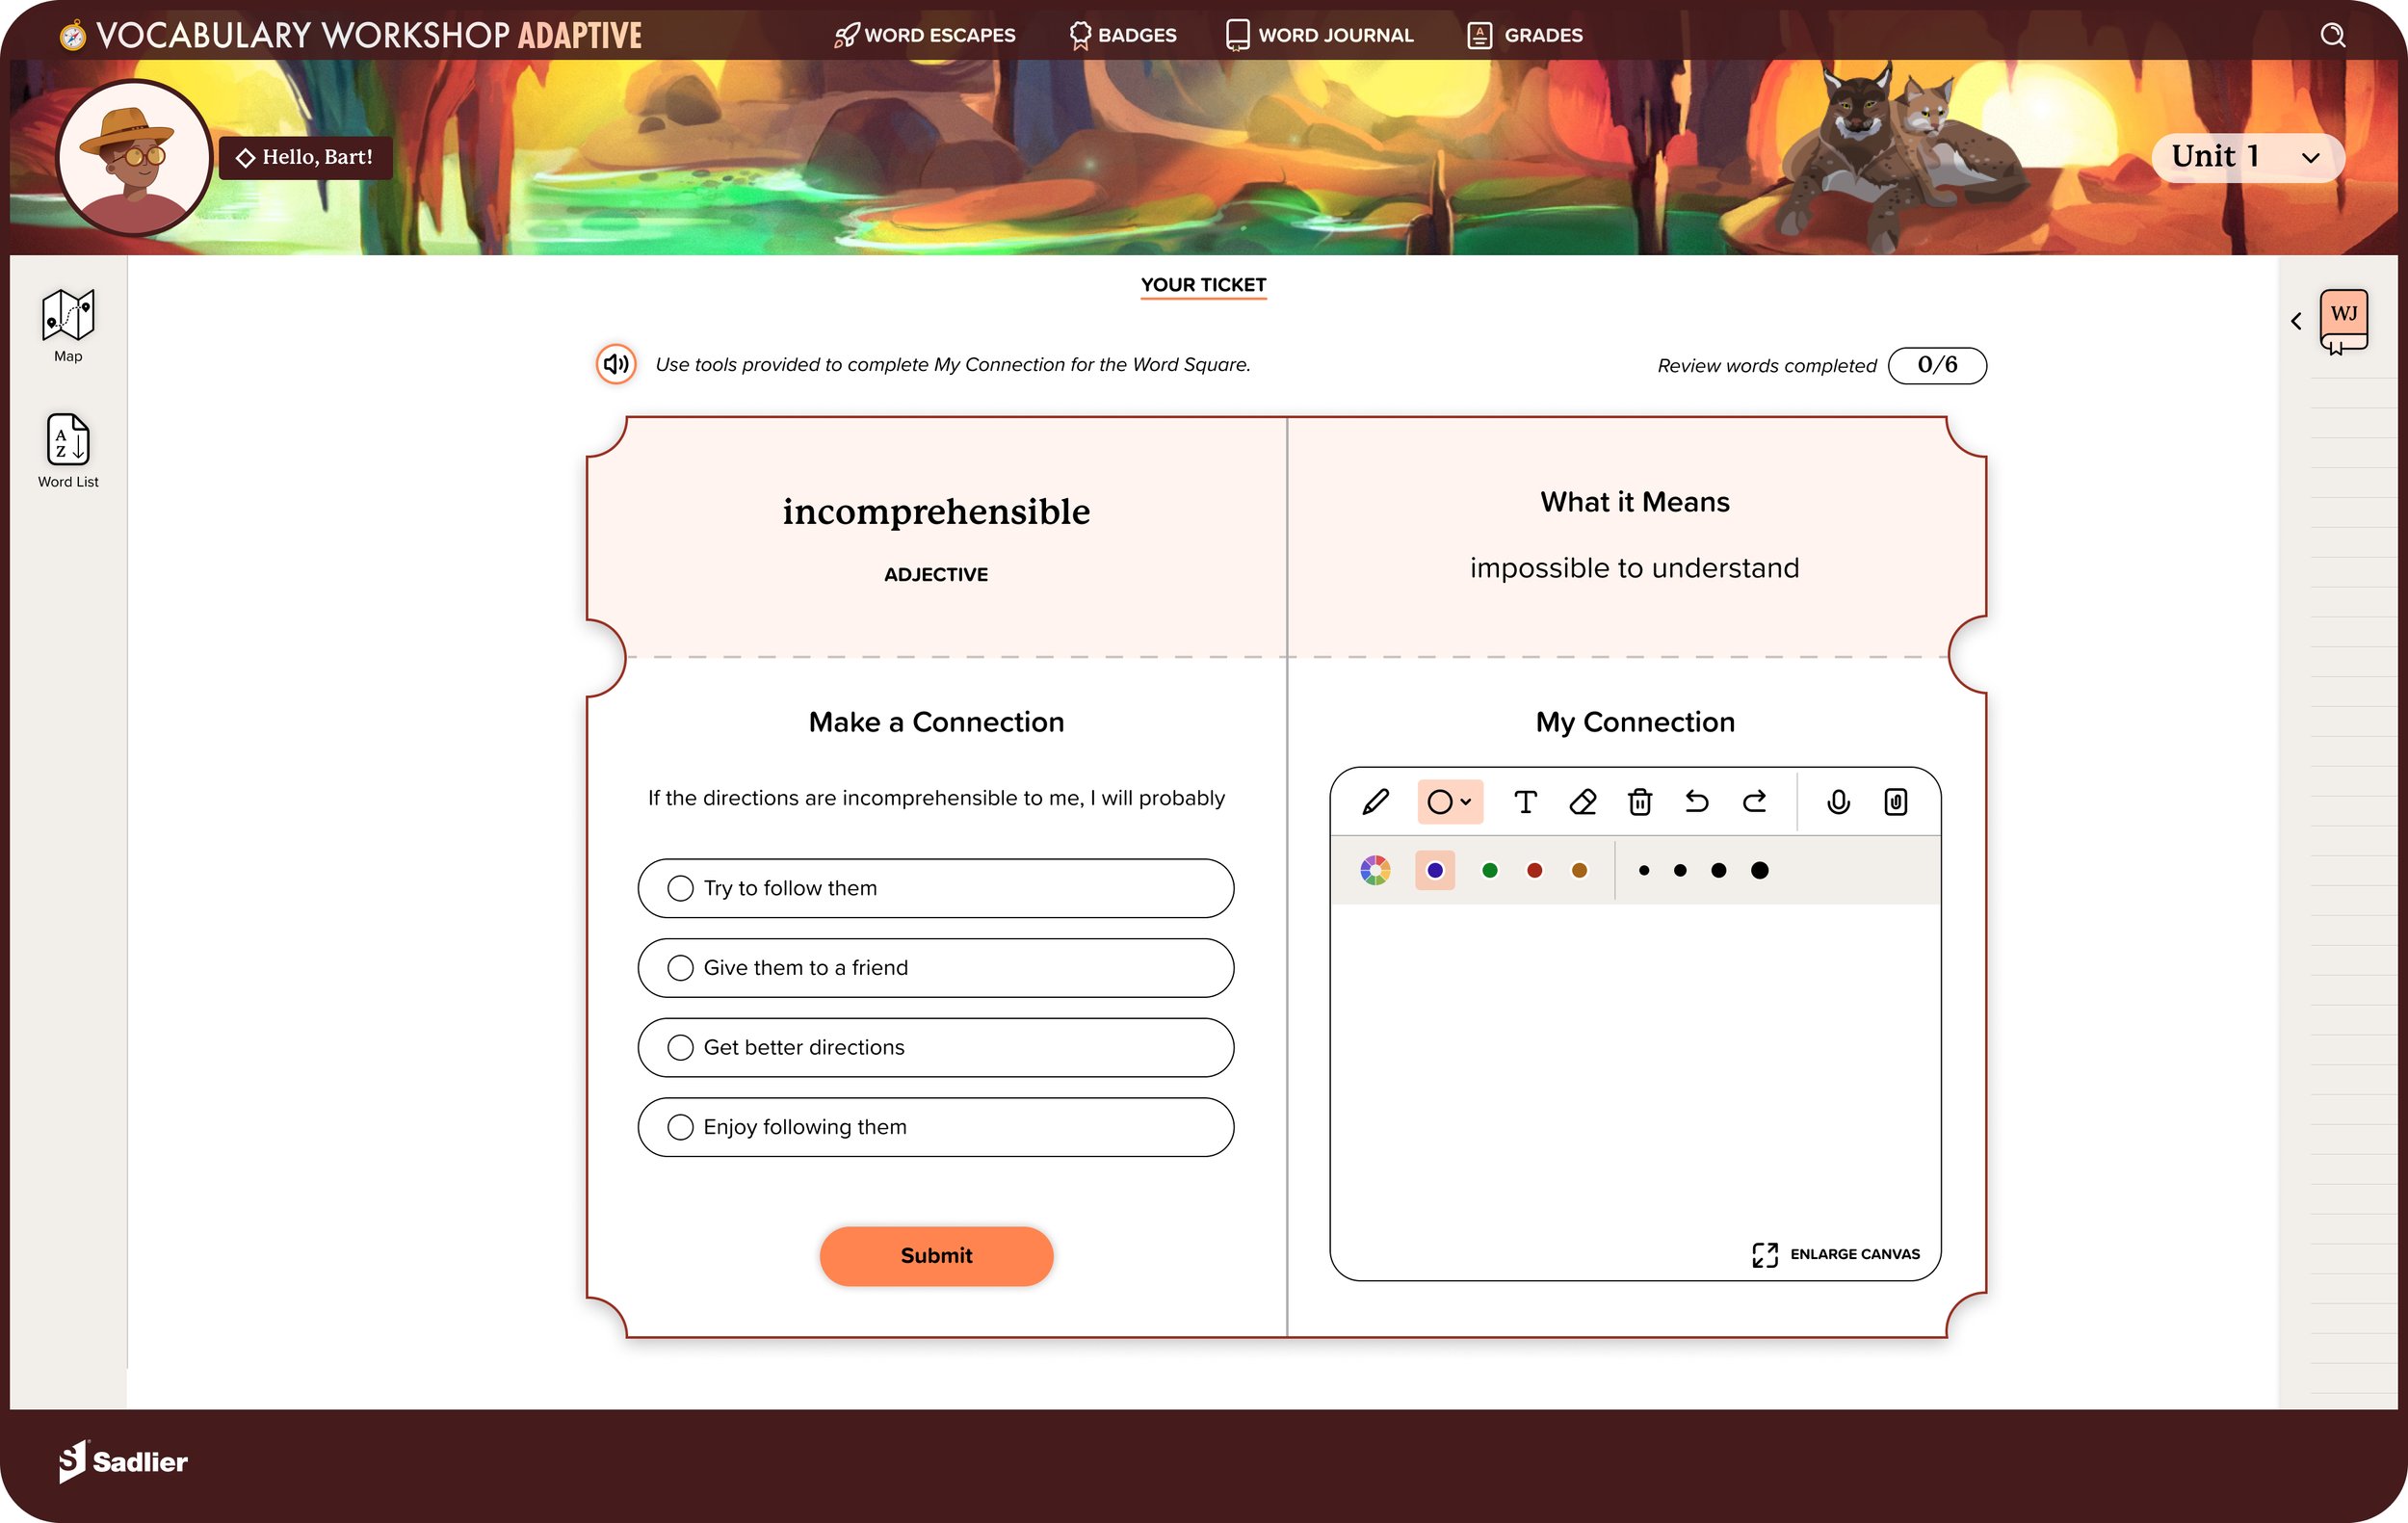Click the paperclip attachment icon
Image resolution: width=2408 pixels, height=1523 pixels.
[x=1895, y=802]
